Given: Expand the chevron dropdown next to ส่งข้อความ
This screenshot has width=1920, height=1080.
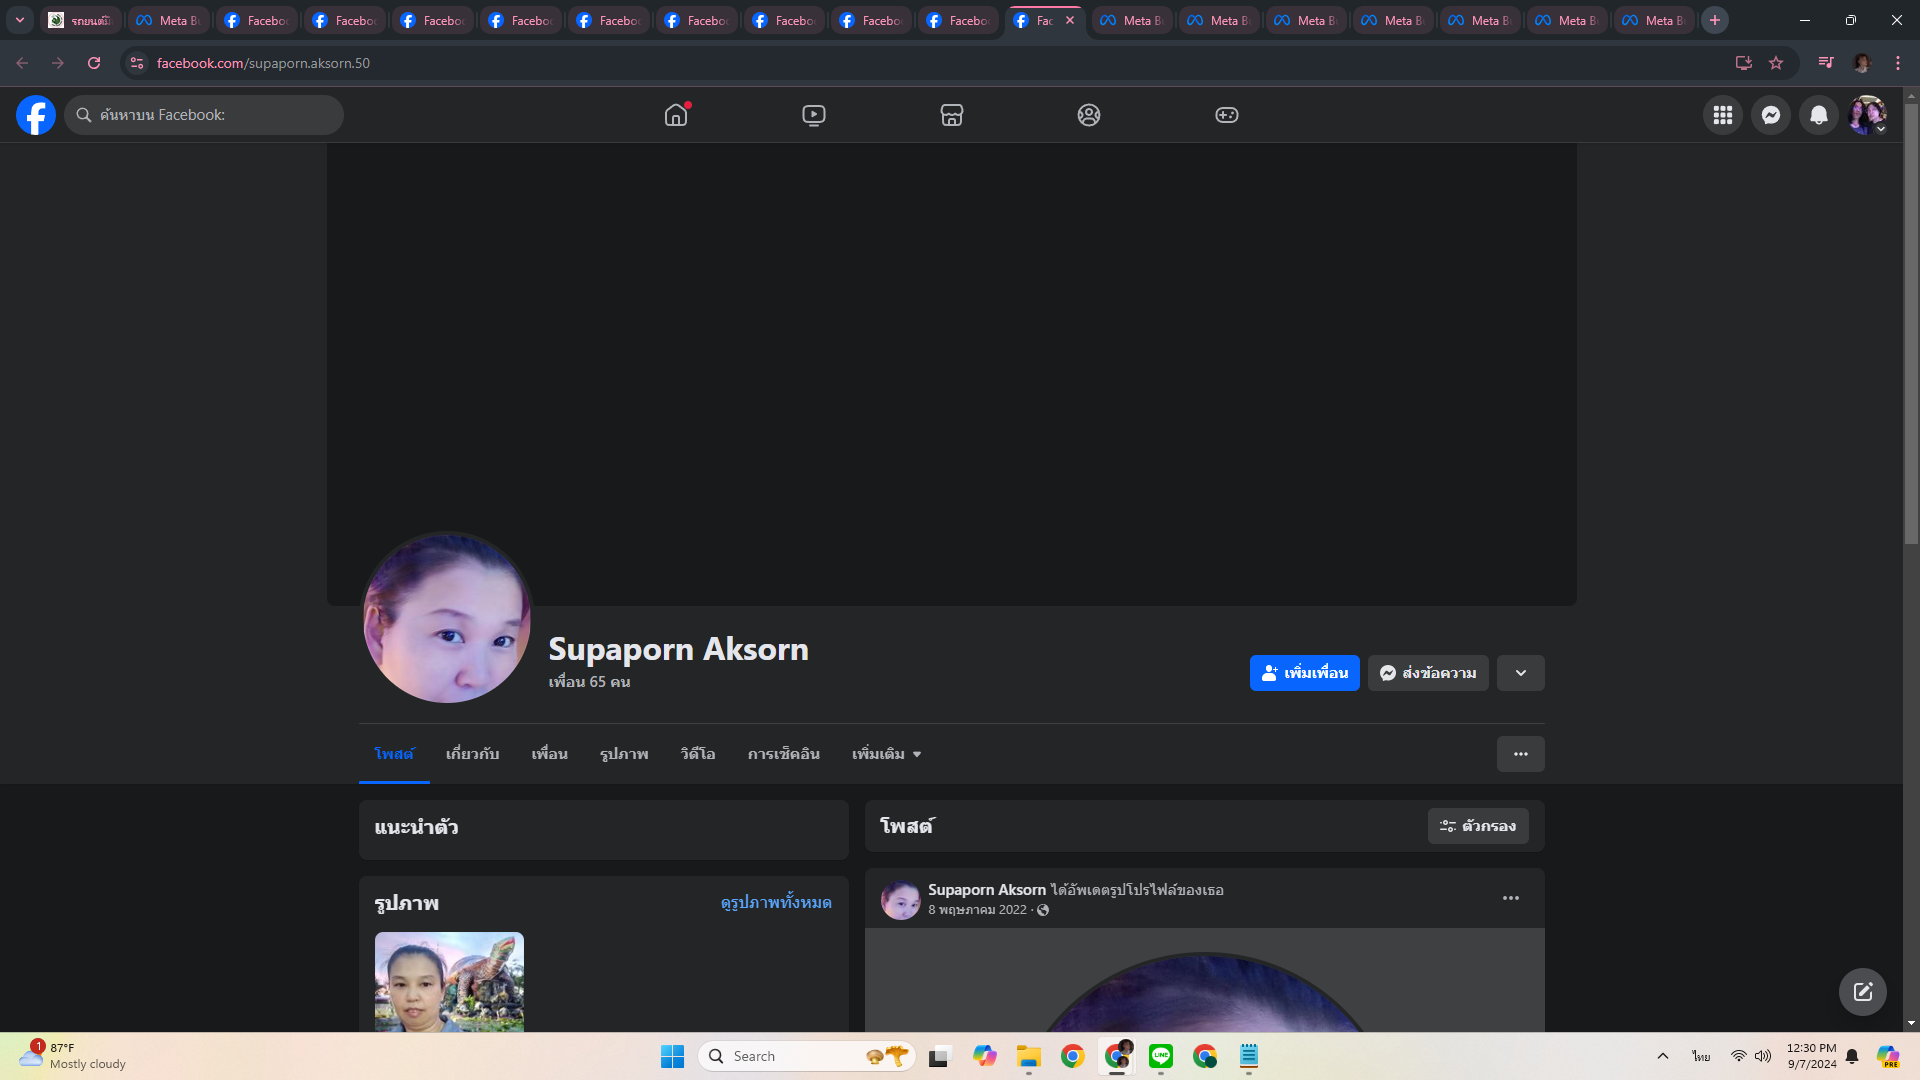Looking at the screenshot, I should tap(1520, 673).
